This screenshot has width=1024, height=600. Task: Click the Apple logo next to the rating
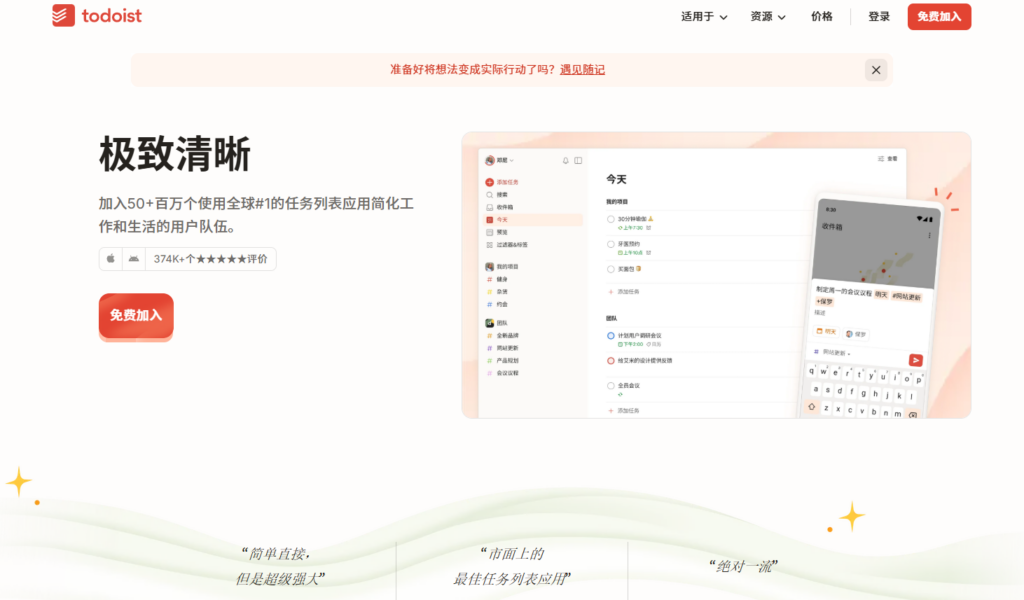(110, 258)
